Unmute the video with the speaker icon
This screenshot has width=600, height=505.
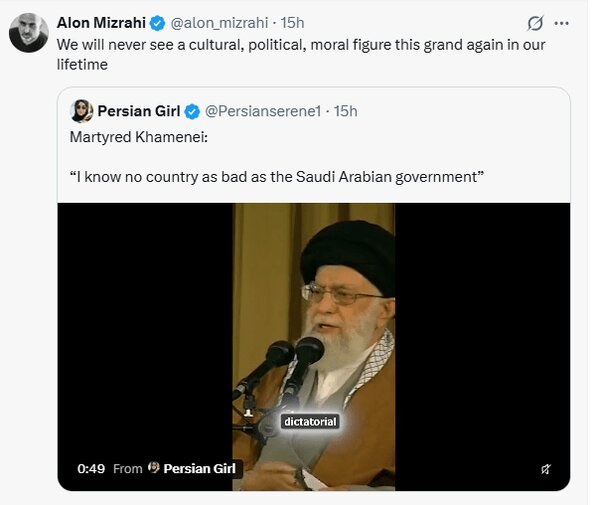[x=546, y=469]
